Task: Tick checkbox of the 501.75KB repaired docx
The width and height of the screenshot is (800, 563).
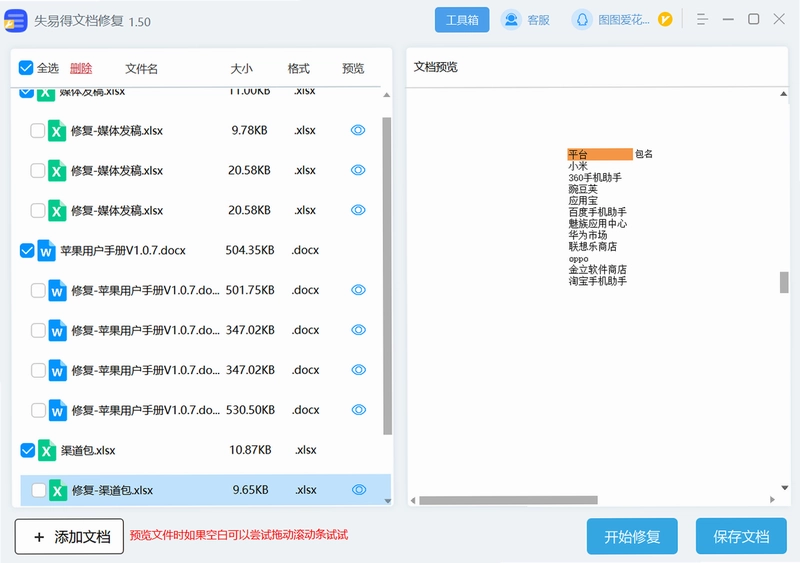Action: coord(38,290)
